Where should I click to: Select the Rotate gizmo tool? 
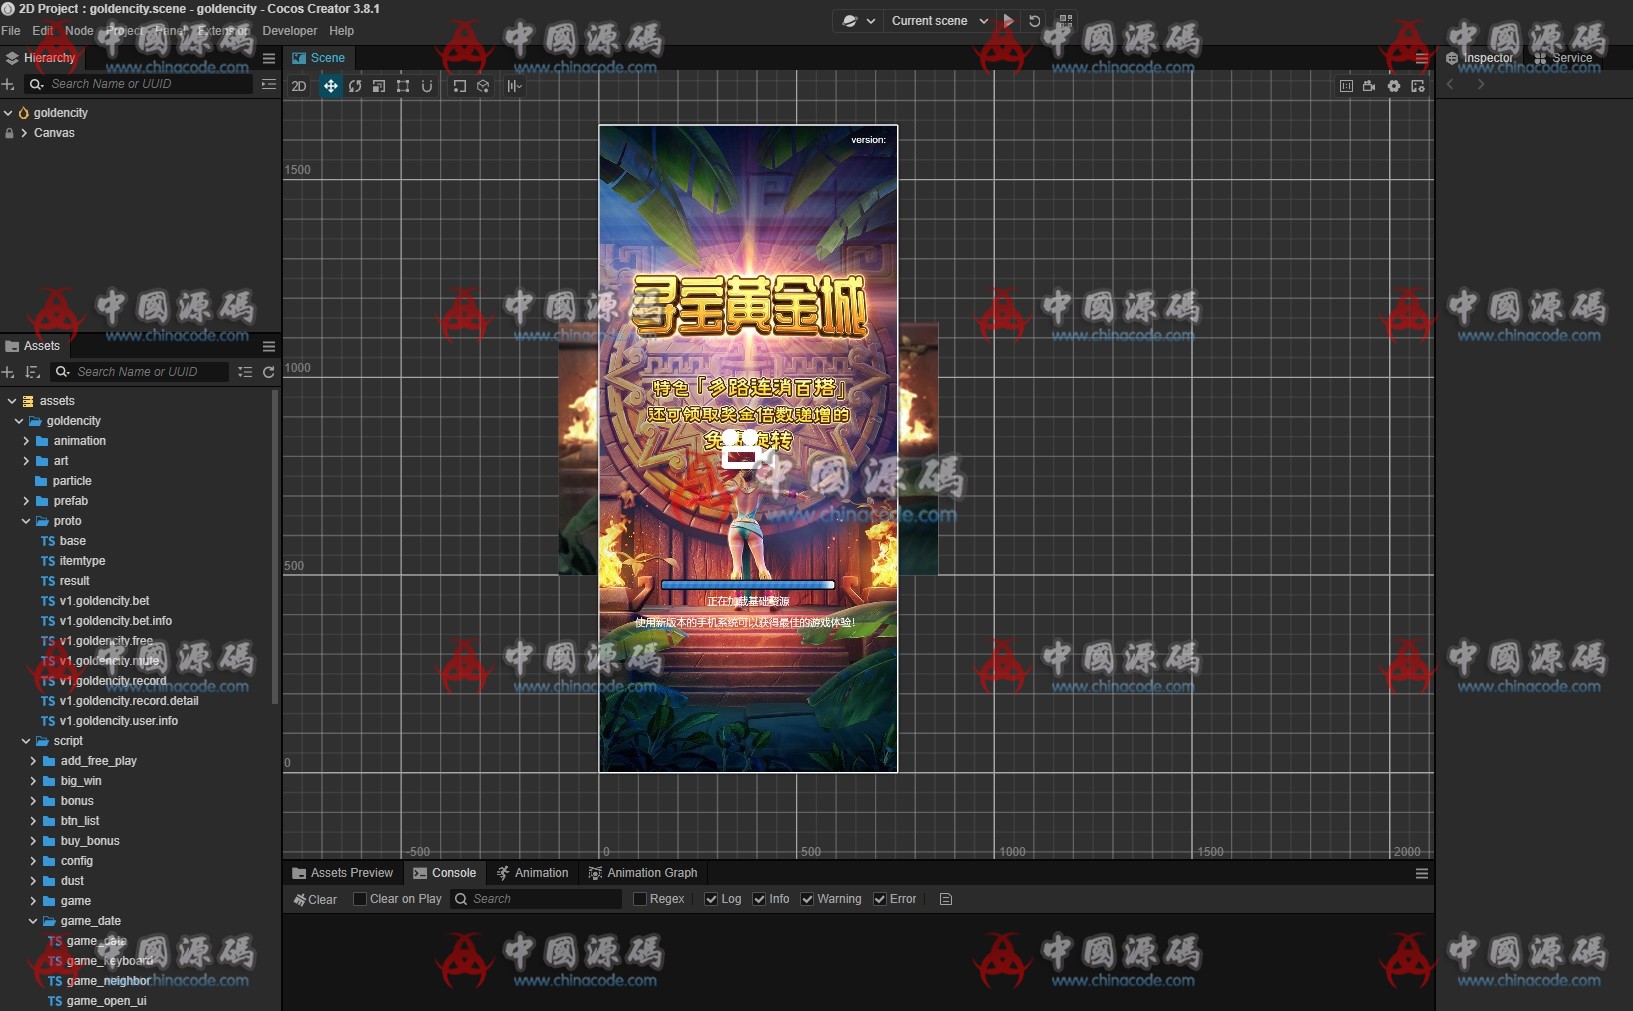(355, 86)
